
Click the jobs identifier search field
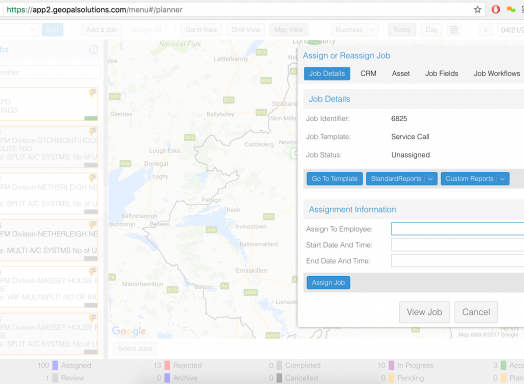point(49,72)
